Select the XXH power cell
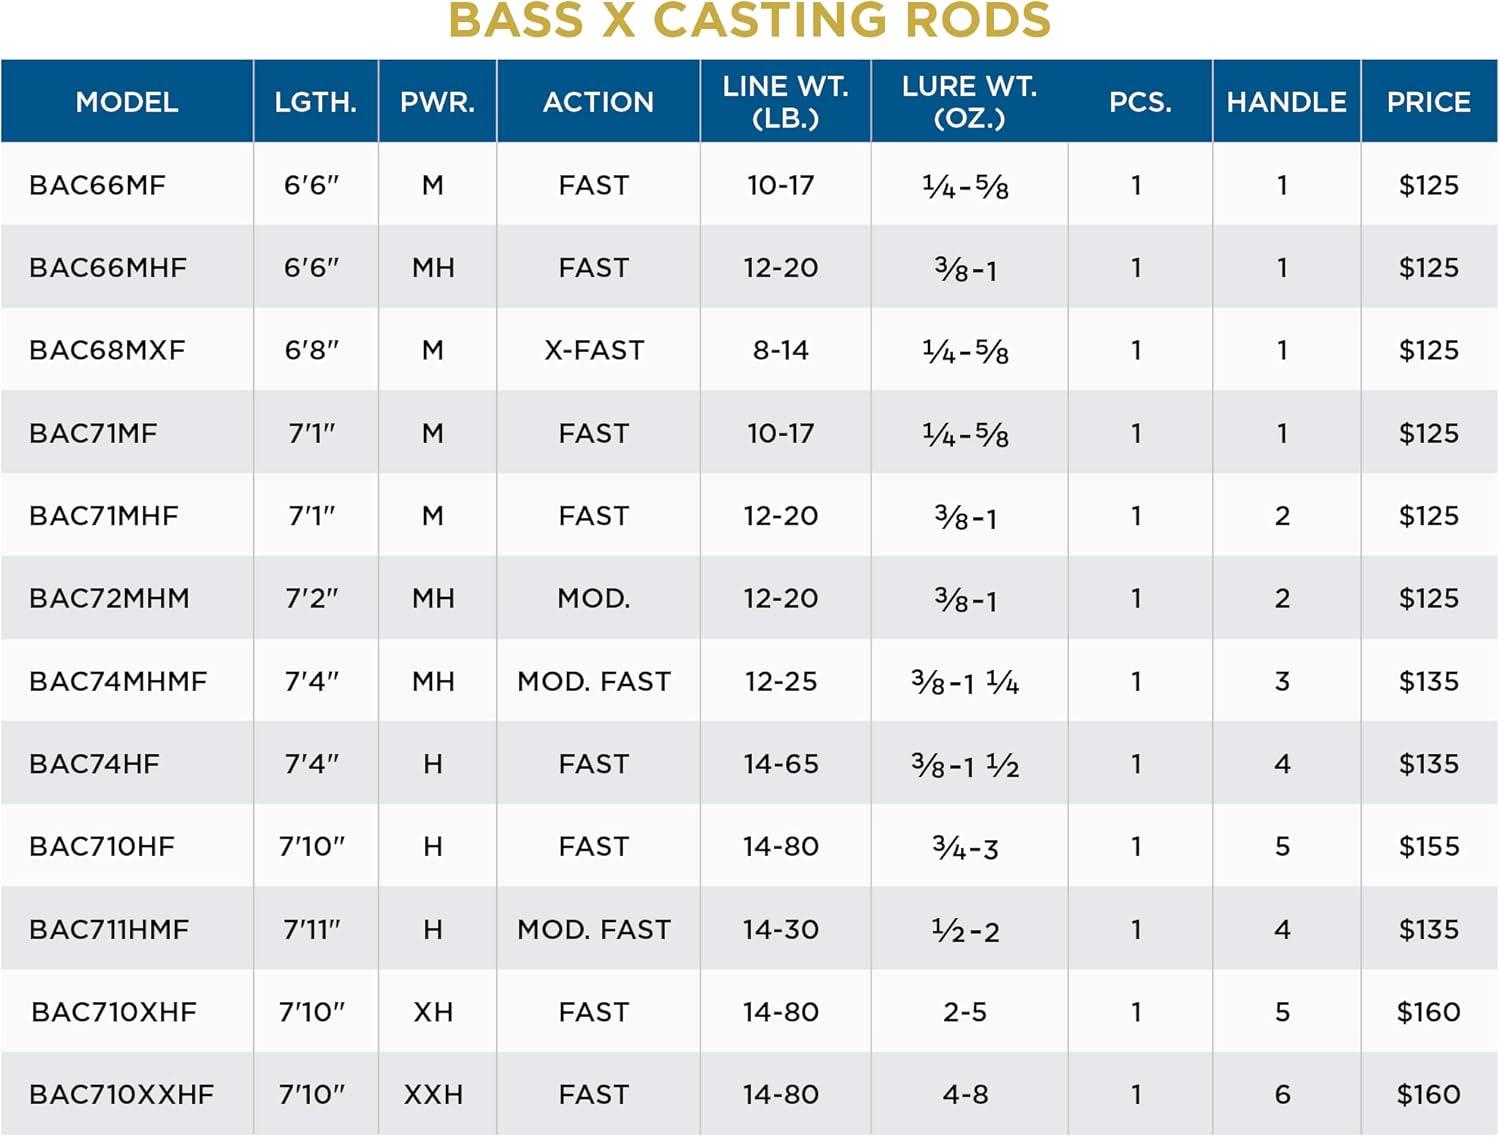The height and width of the screenshot is (1137, 1500). 433,1094
